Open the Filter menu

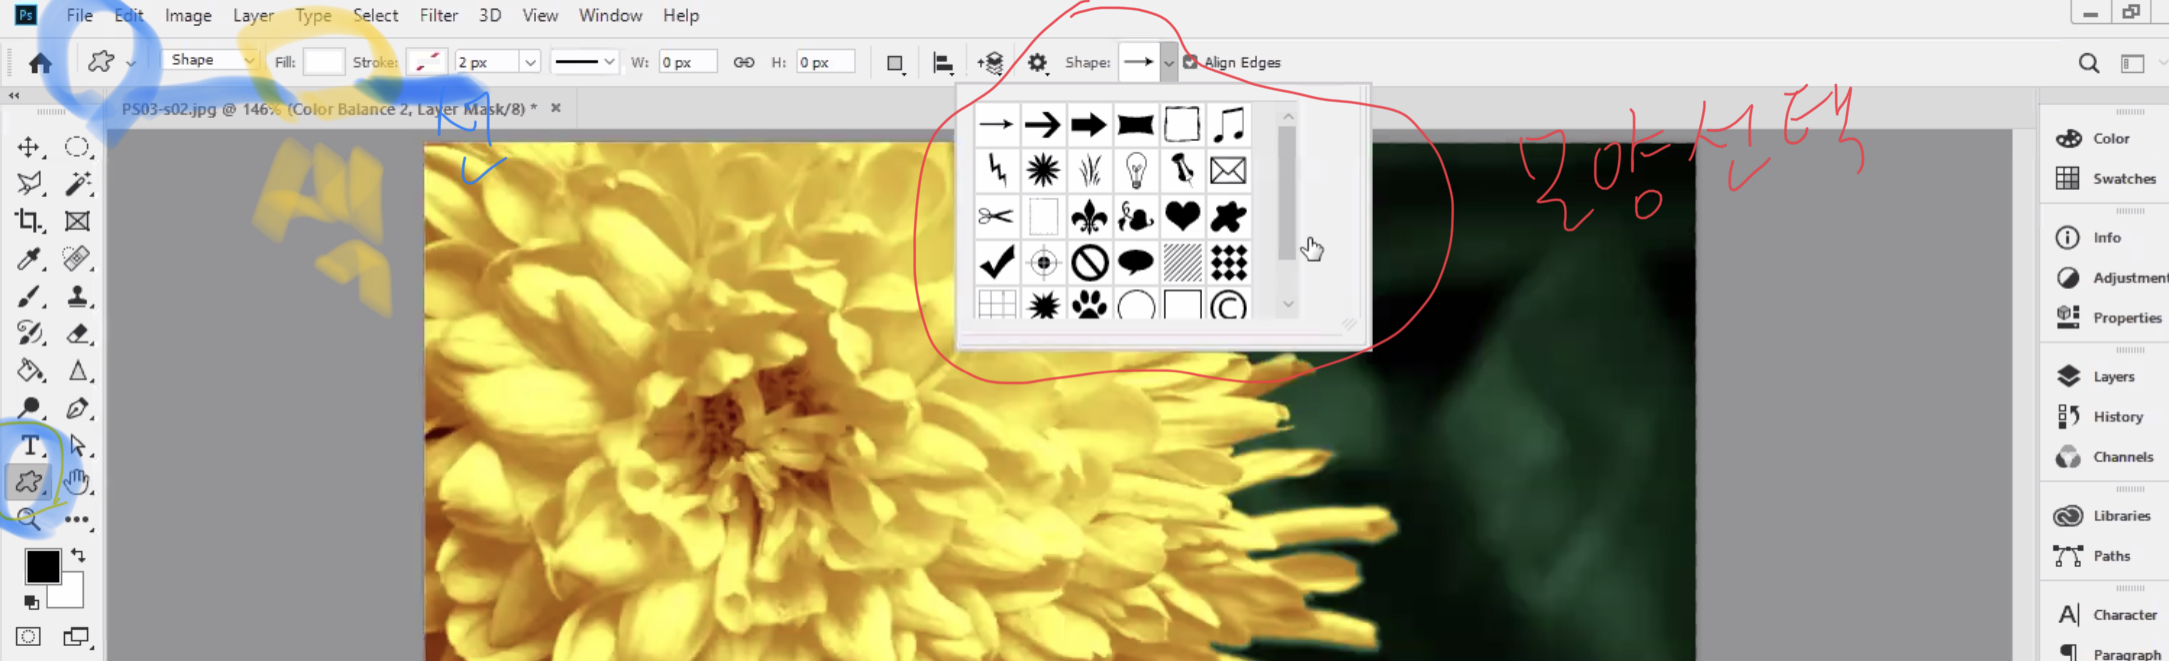tap(438, 15)
